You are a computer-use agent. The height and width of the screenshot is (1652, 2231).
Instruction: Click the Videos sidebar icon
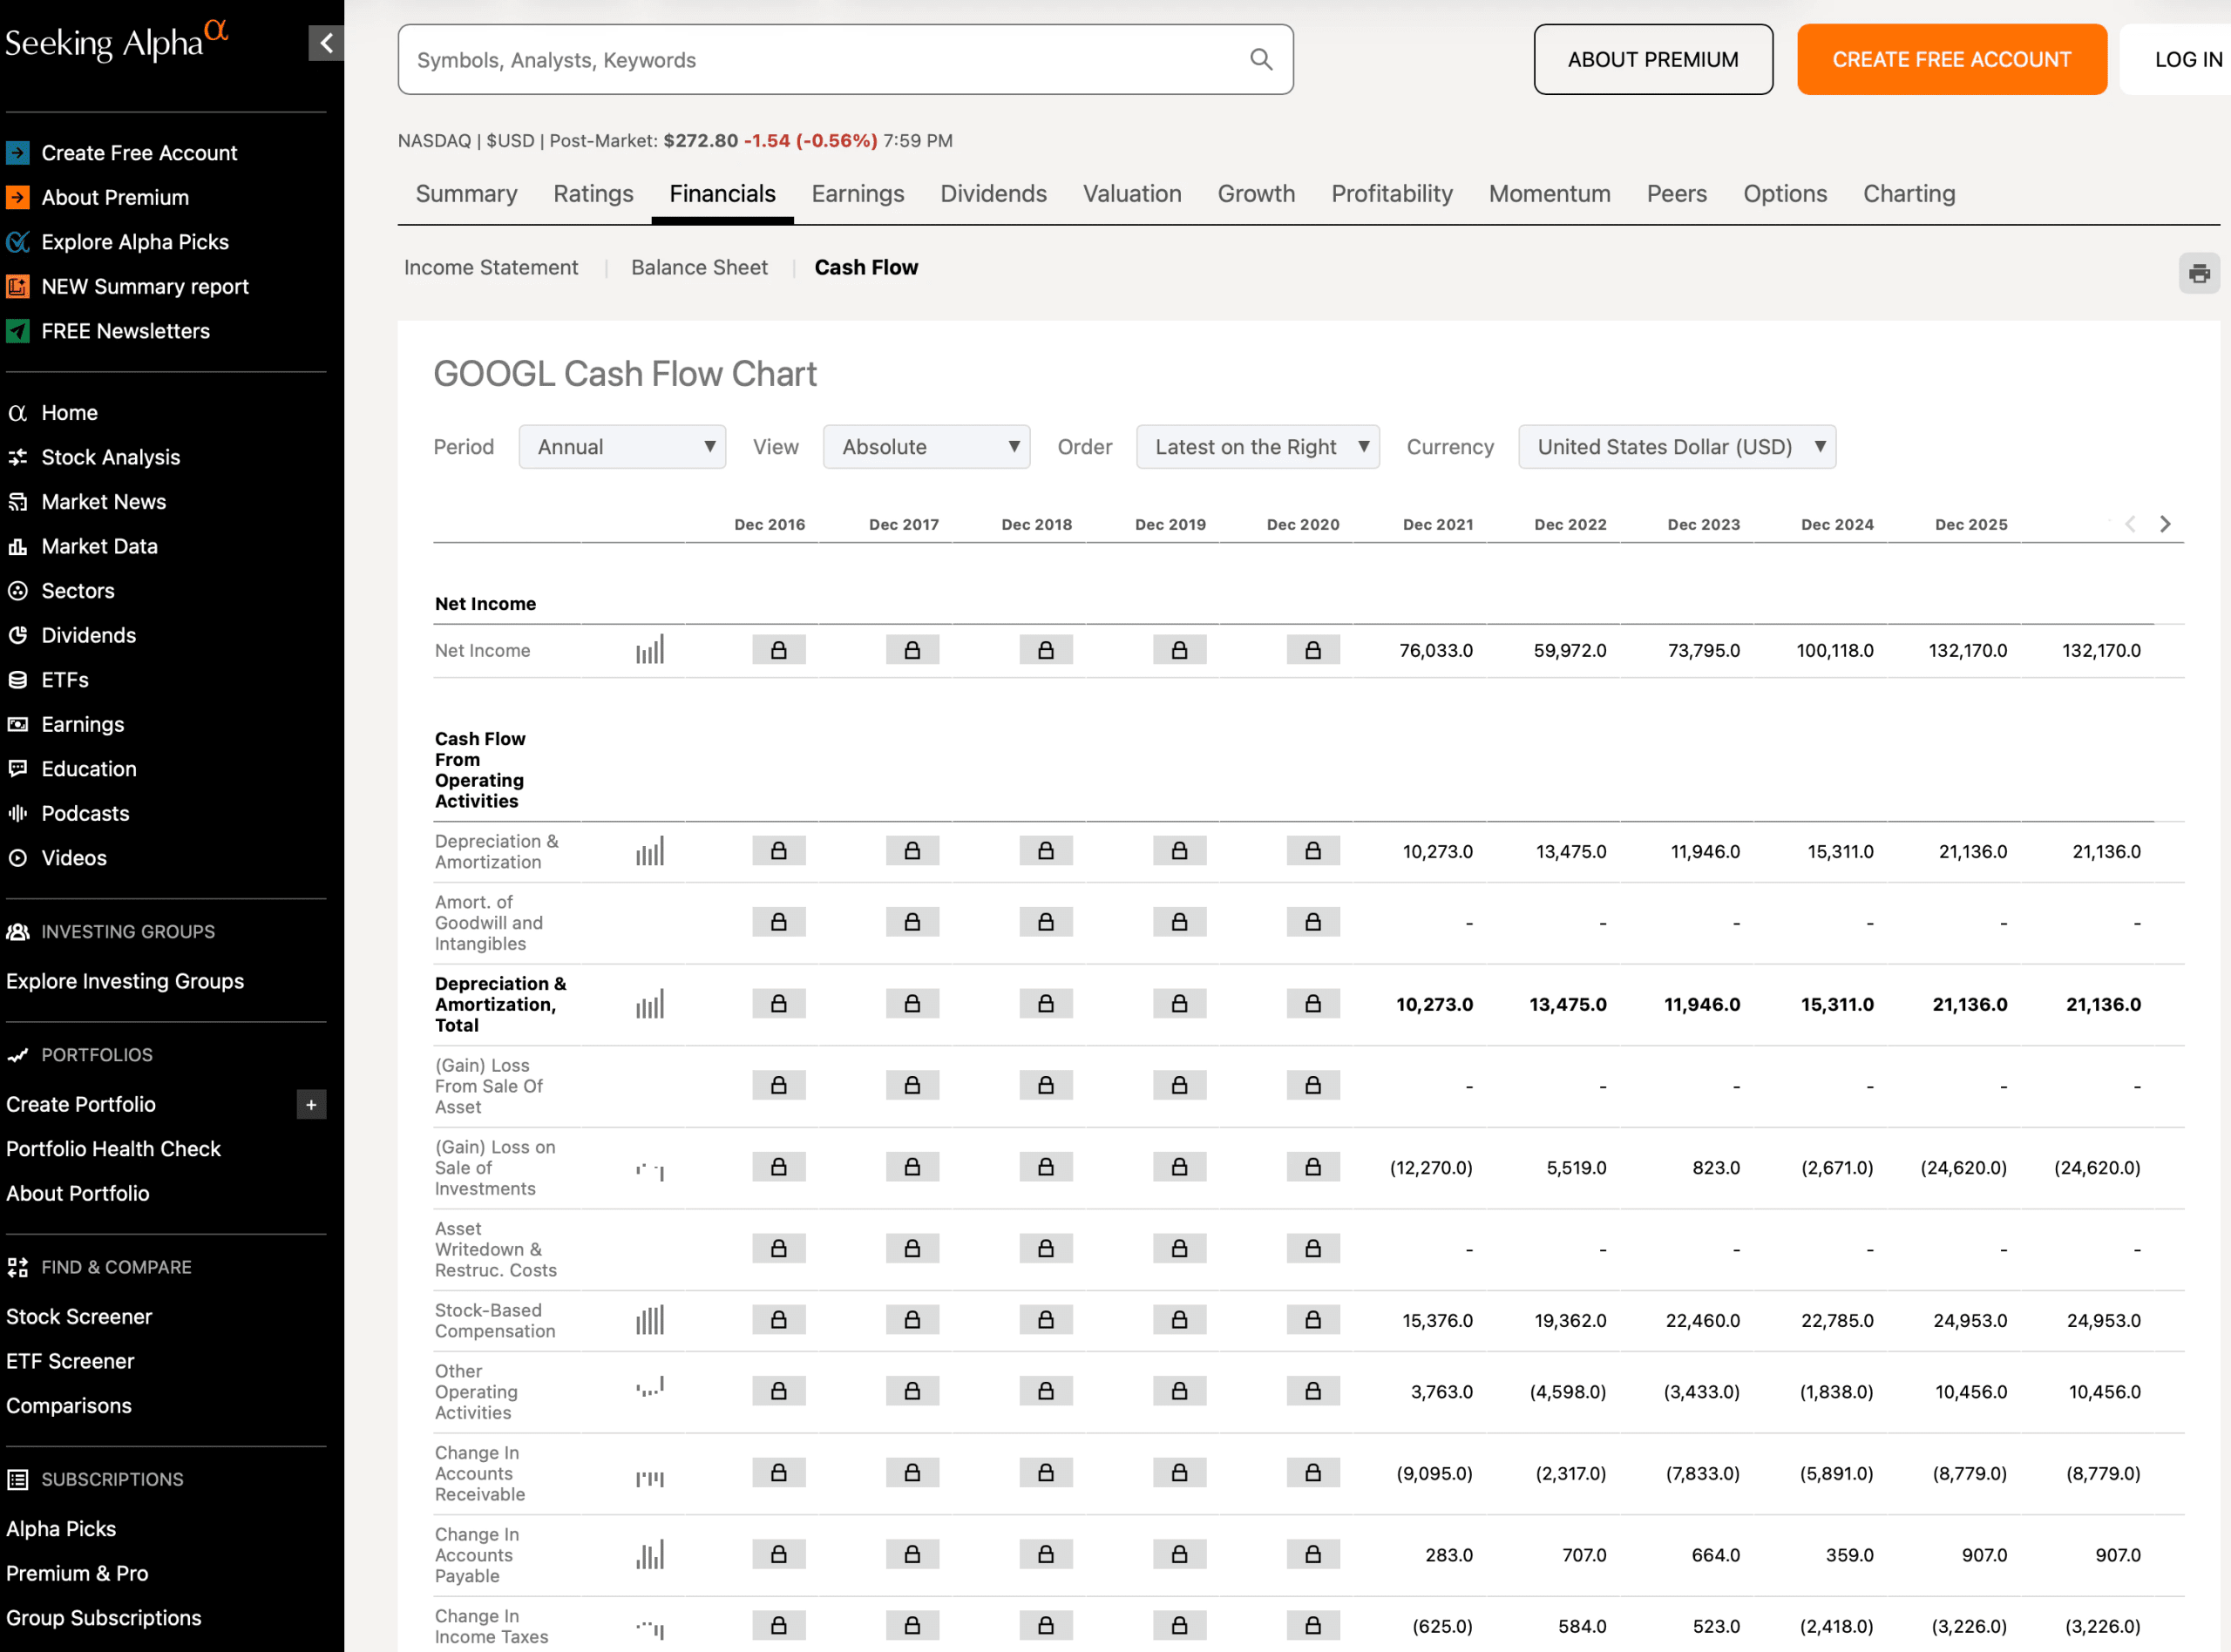pos(18,857)
